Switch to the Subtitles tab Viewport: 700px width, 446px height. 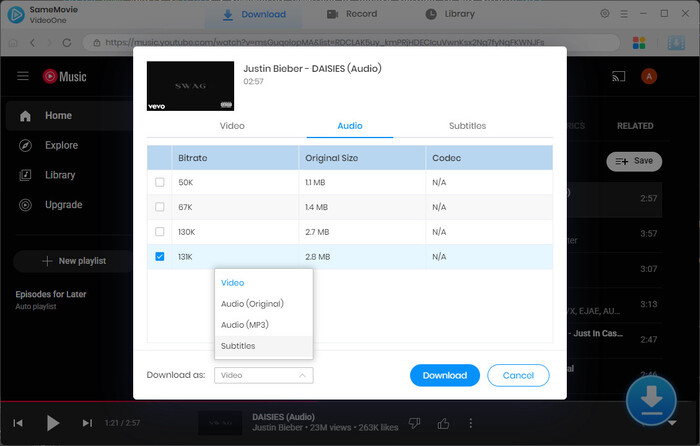[467, 126]
